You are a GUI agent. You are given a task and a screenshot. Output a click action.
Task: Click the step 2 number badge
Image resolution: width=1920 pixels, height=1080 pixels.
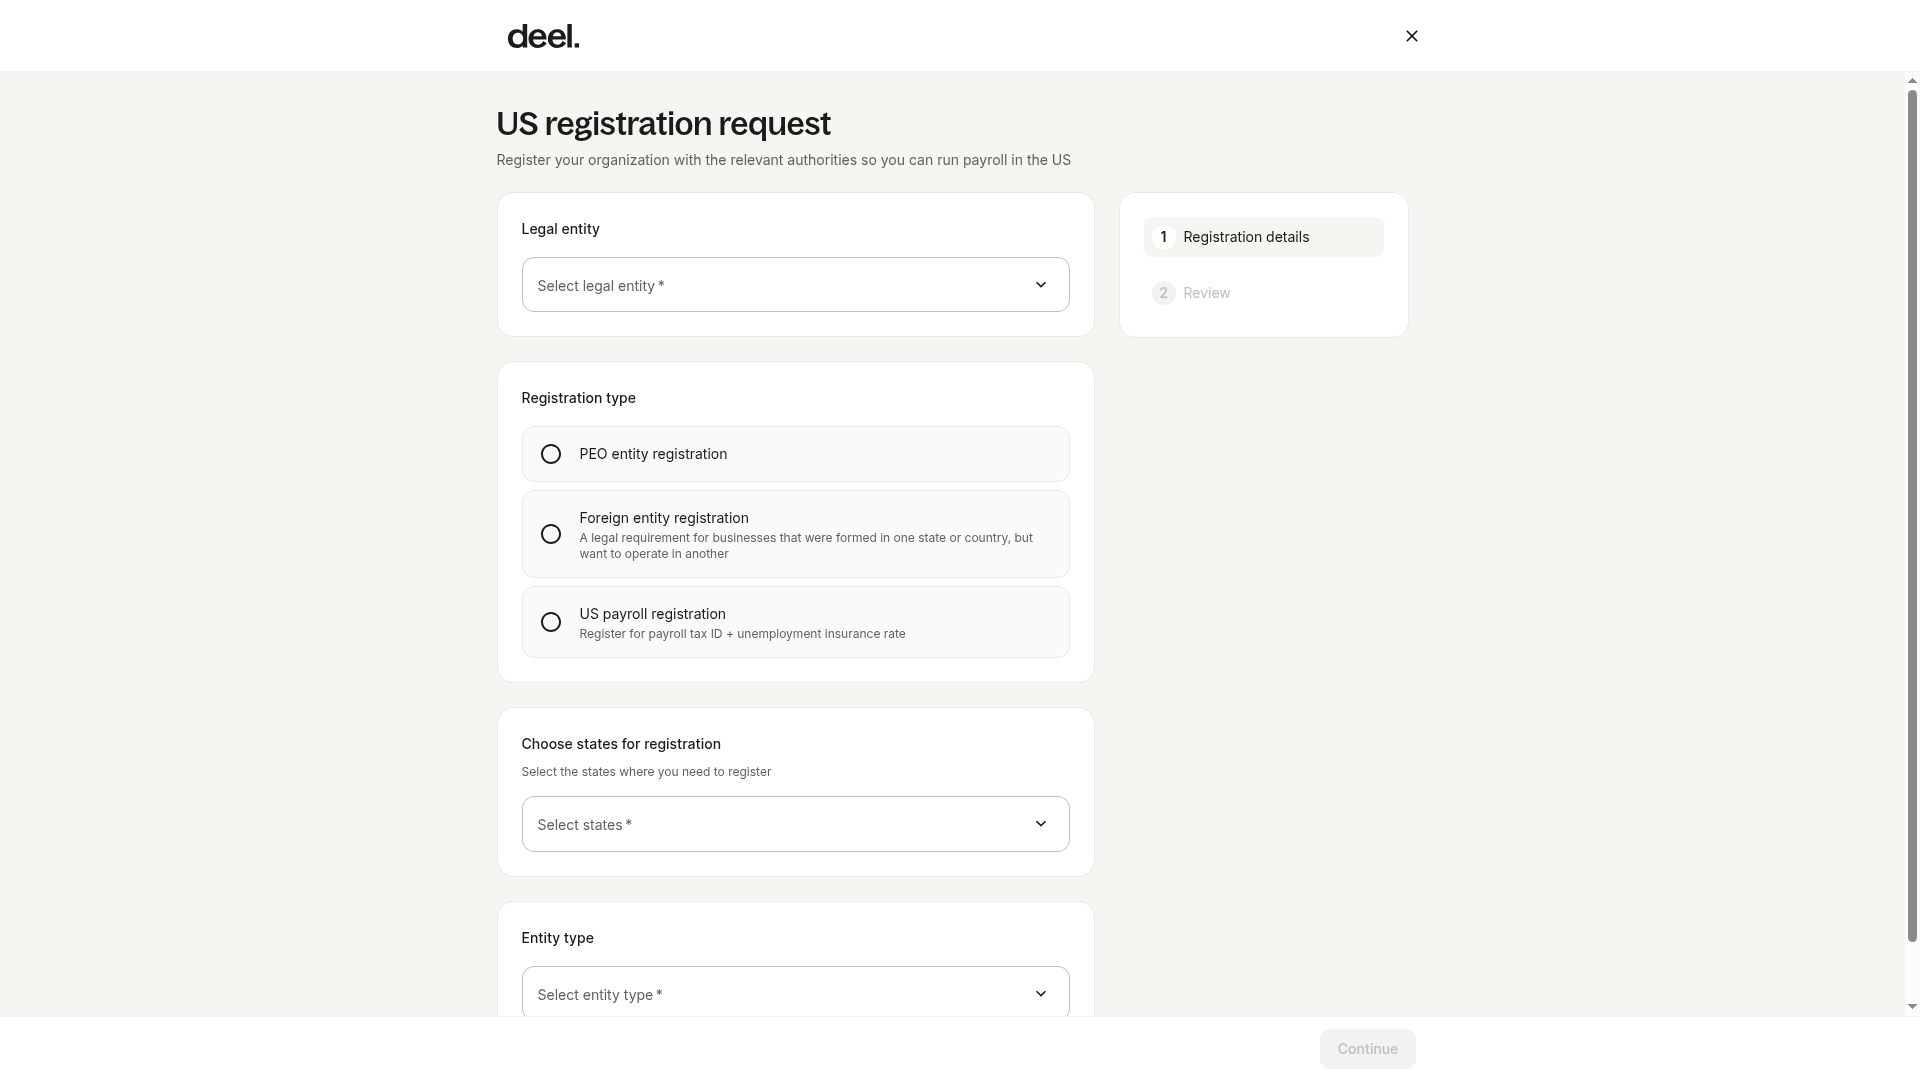point(1163,293)
